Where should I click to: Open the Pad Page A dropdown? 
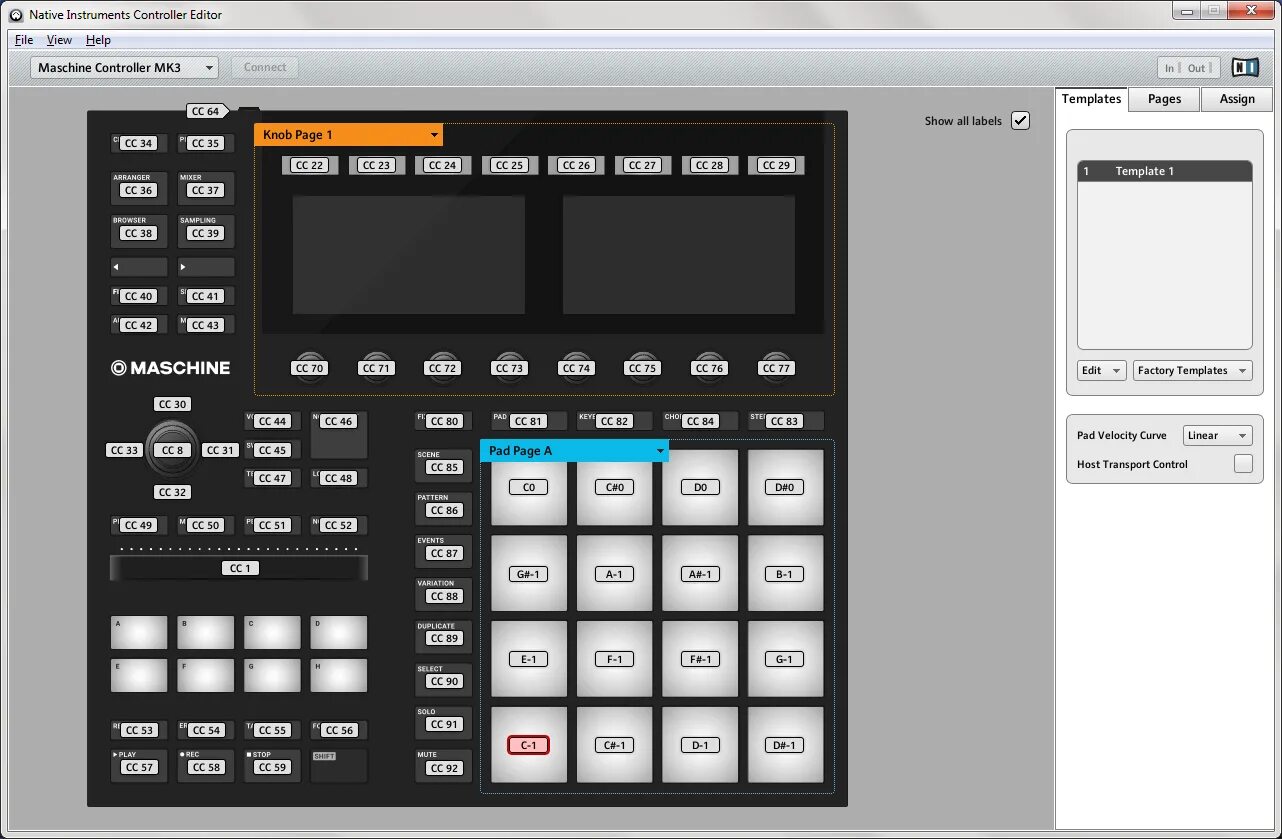pos(574,451)
